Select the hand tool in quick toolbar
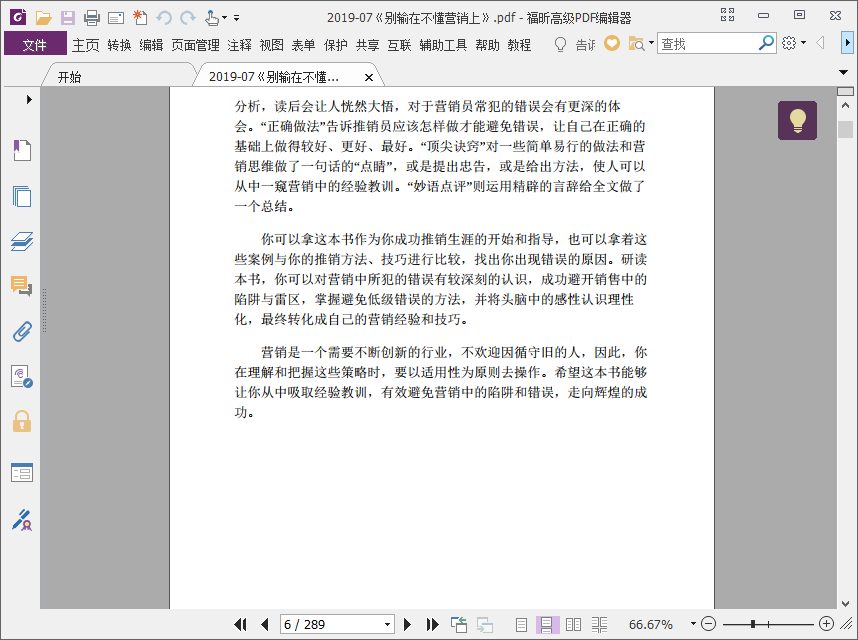 212,18
